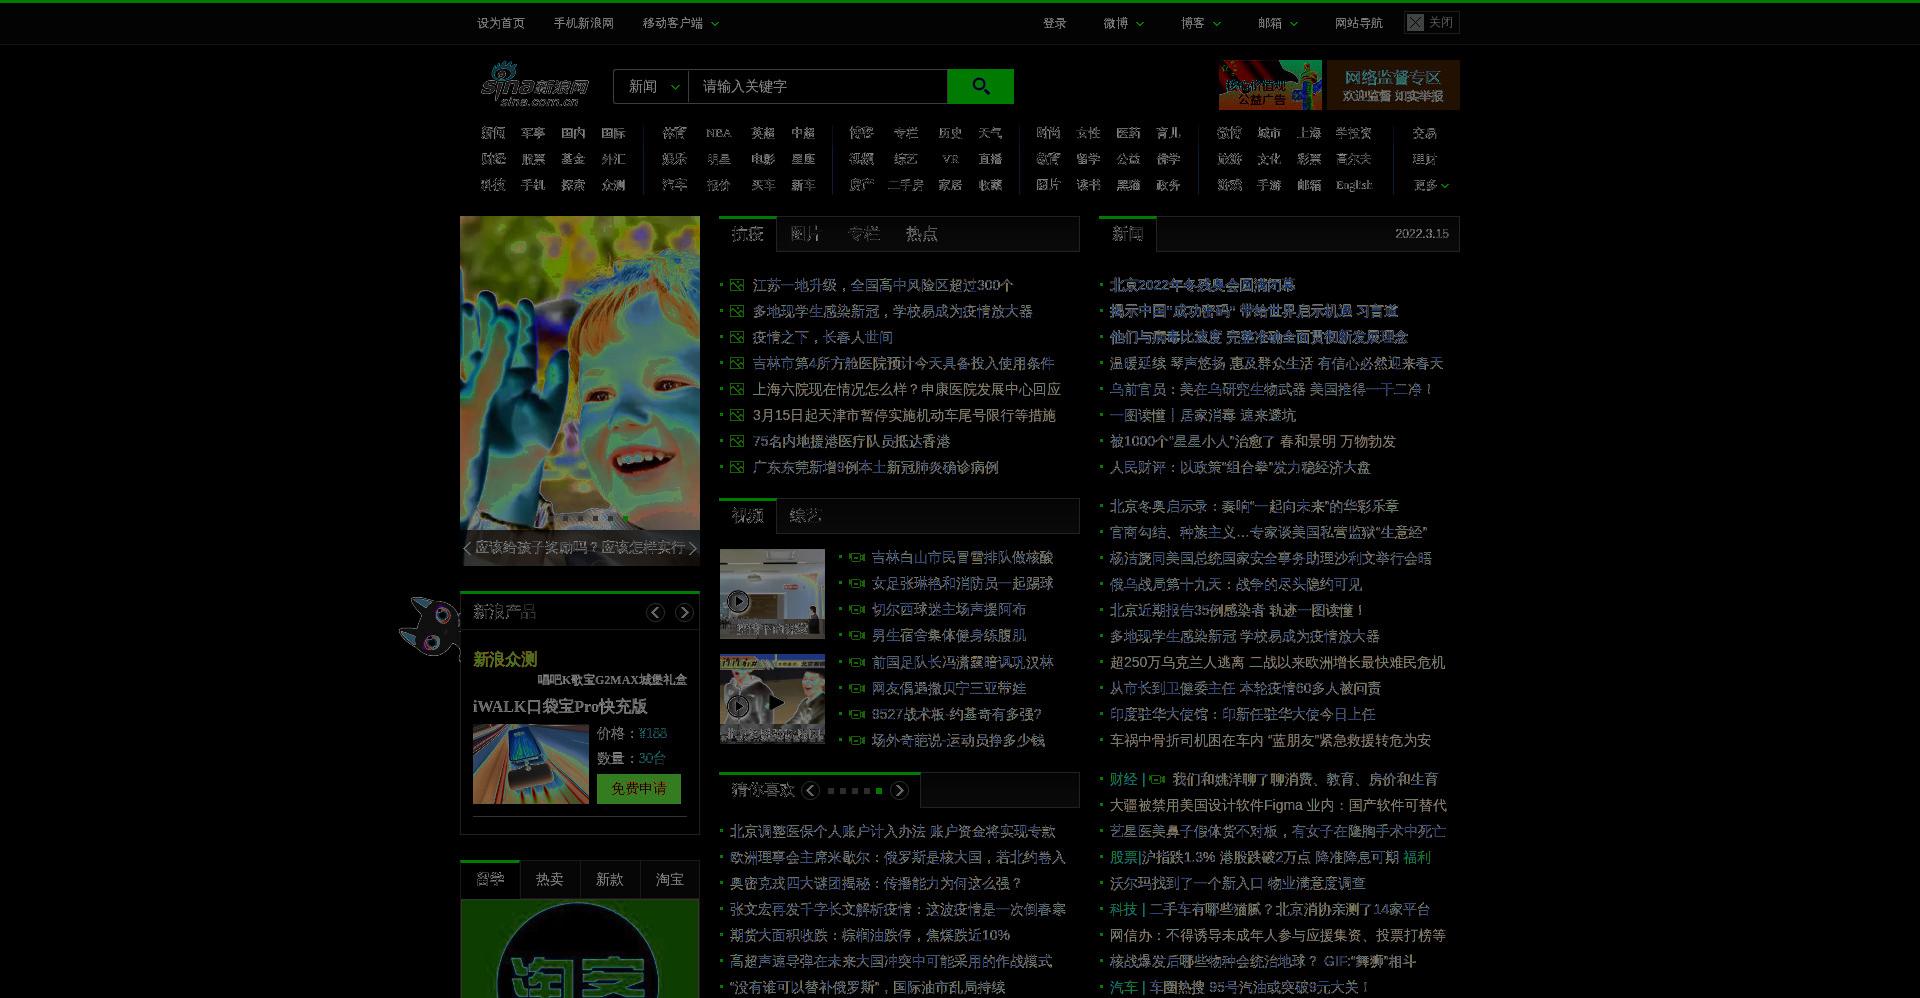Open NBA navigation link
This screenshot has height=998, width=1920.
click(718, 133)
